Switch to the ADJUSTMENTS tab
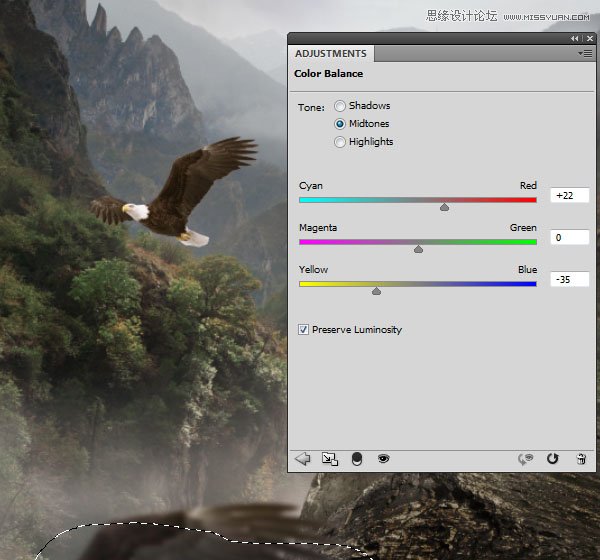This screenshot has width=600, height=560. coord(331,54)
